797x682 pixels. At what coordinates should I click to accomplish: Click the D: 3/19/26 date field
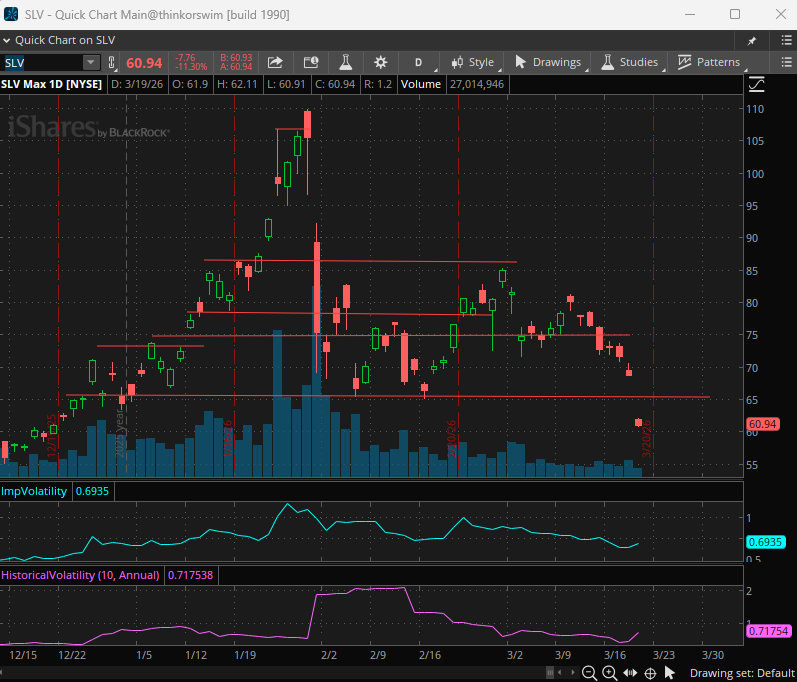pos(137,84)
